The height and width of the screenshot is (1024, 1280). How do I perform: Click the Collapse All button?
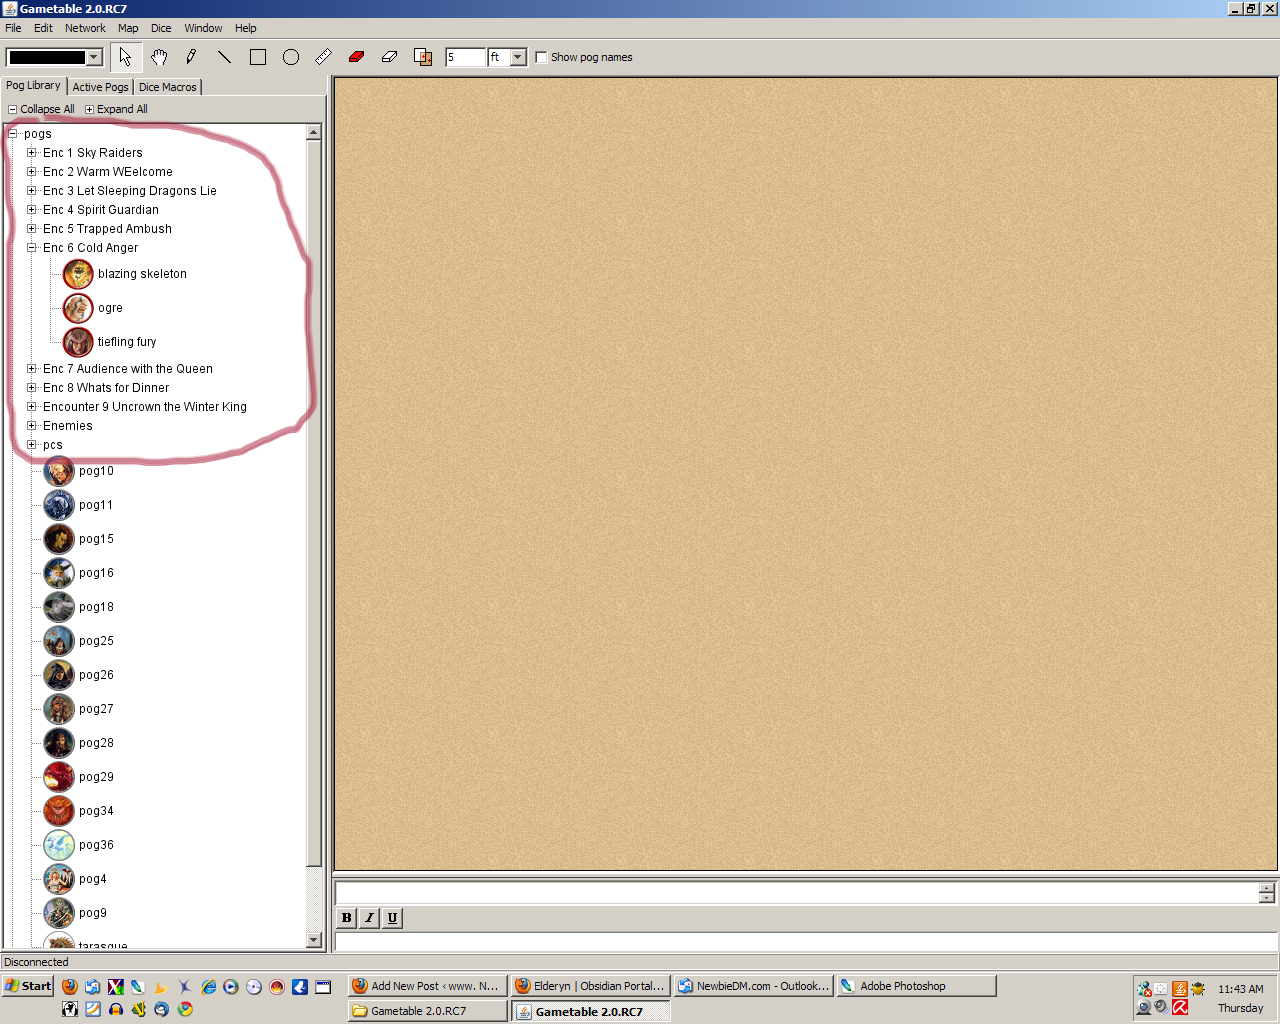41,109
